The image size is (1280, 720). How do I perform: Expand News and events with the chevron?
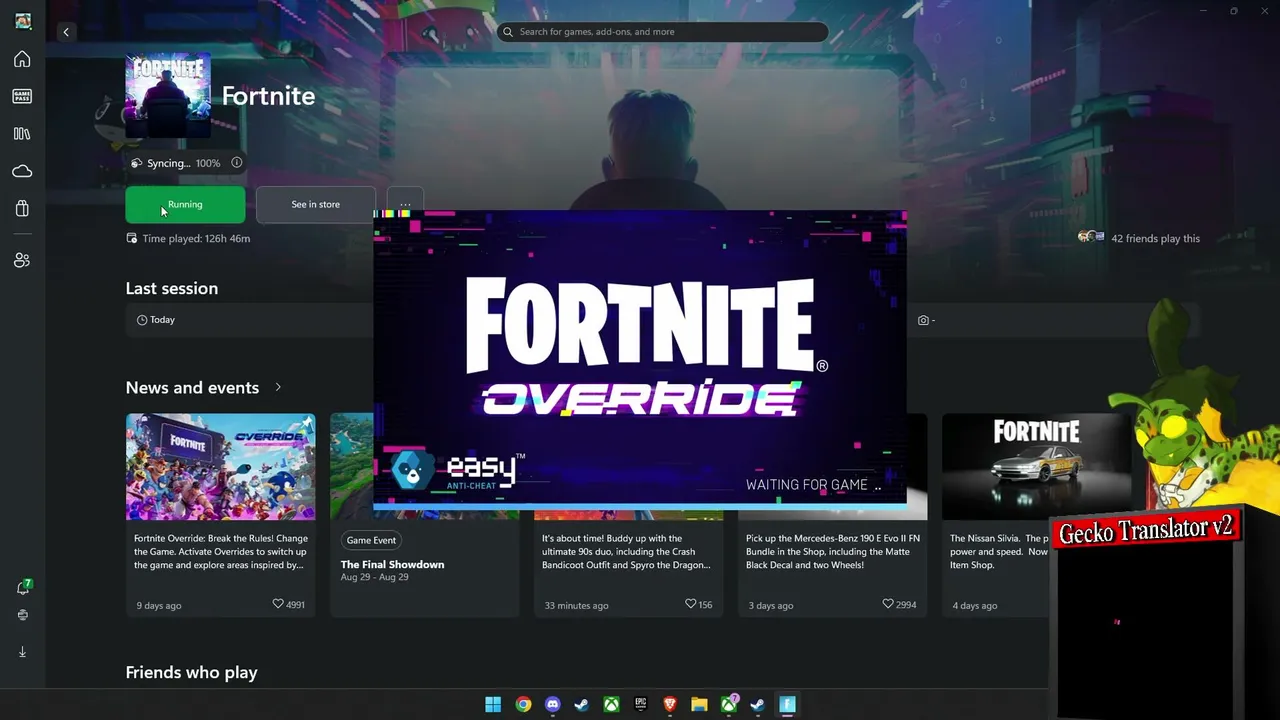(278, 387)
